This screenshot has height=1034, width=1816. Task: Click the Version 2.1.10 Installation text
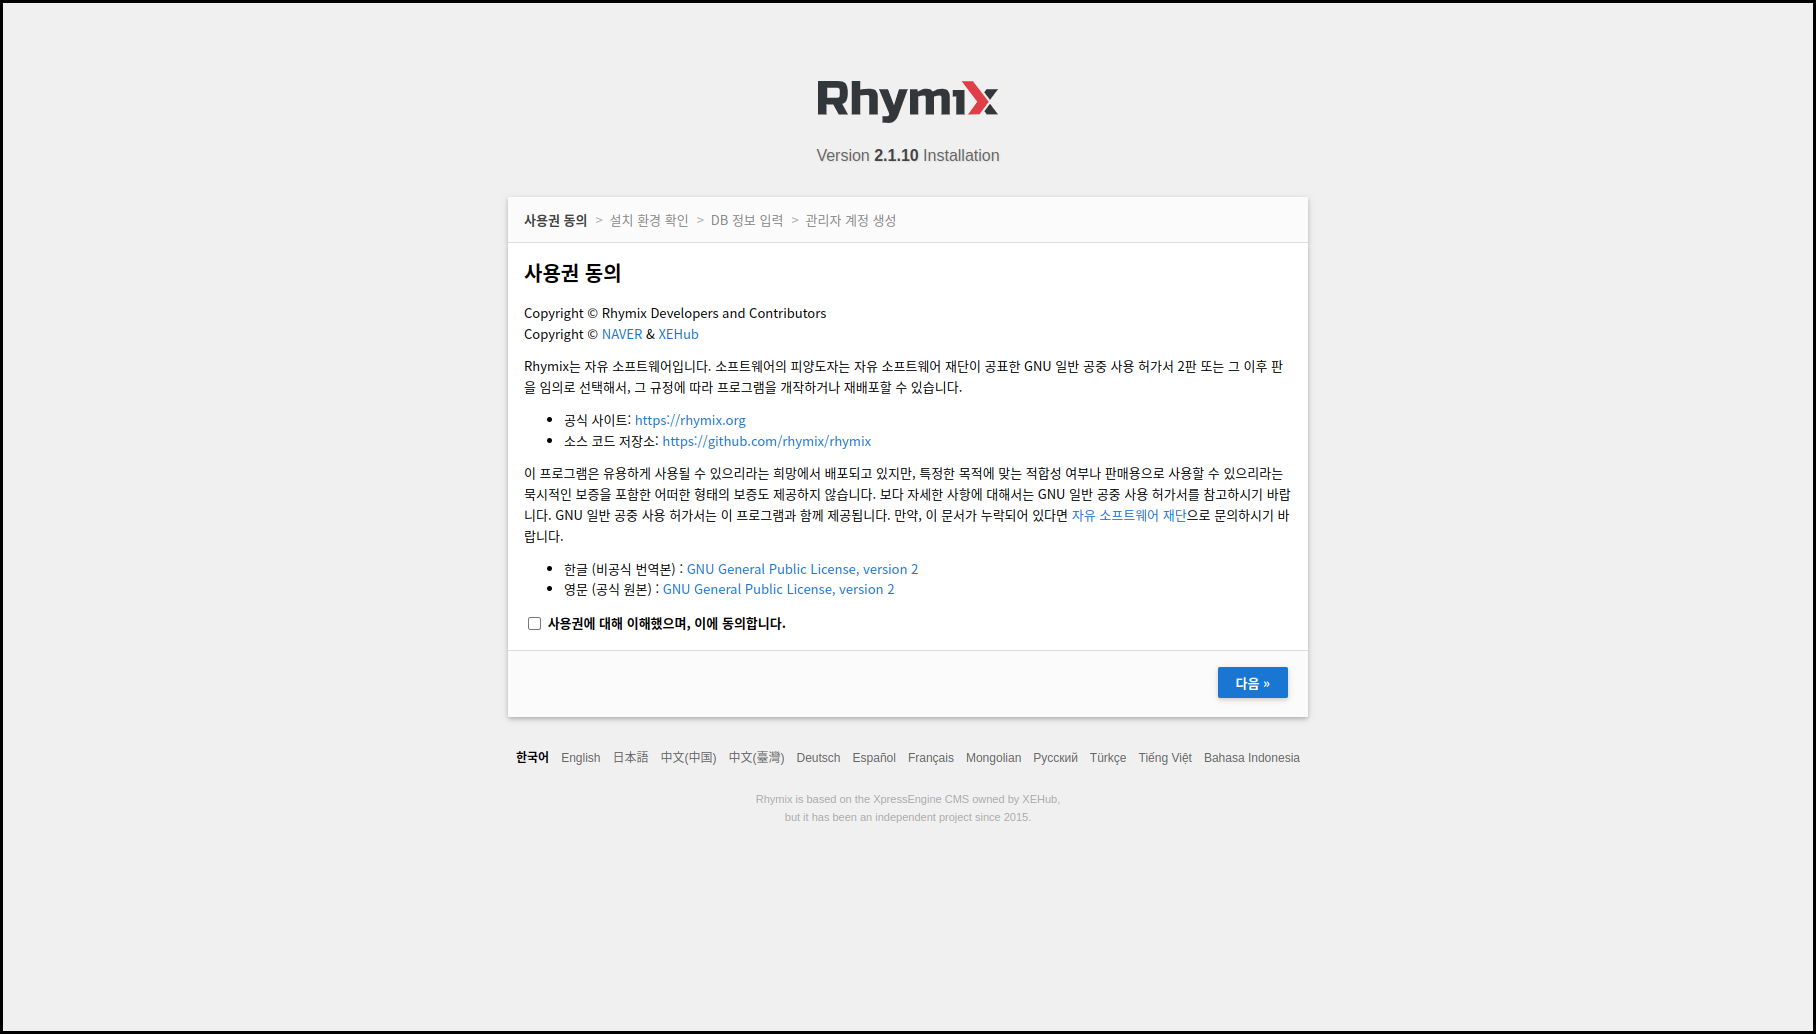pyautogui.click(x=908, y=156)
